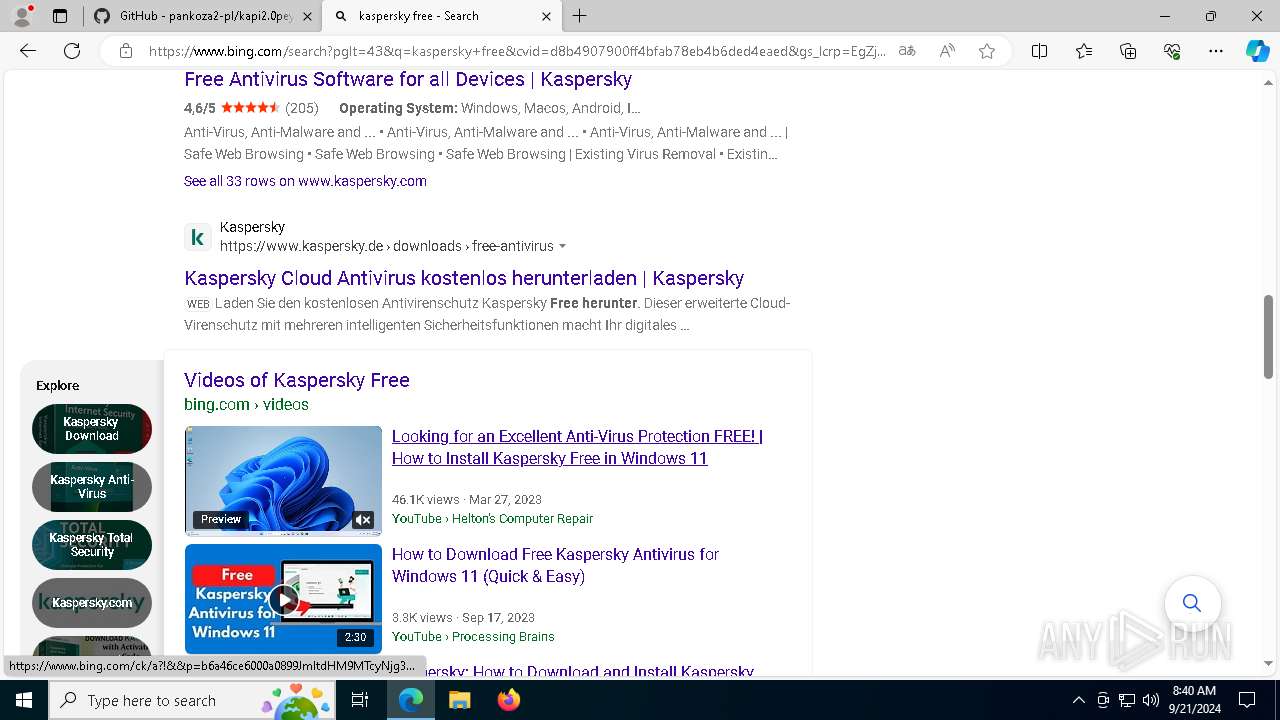Show hidden system tray icons

tap(1078, 700)
